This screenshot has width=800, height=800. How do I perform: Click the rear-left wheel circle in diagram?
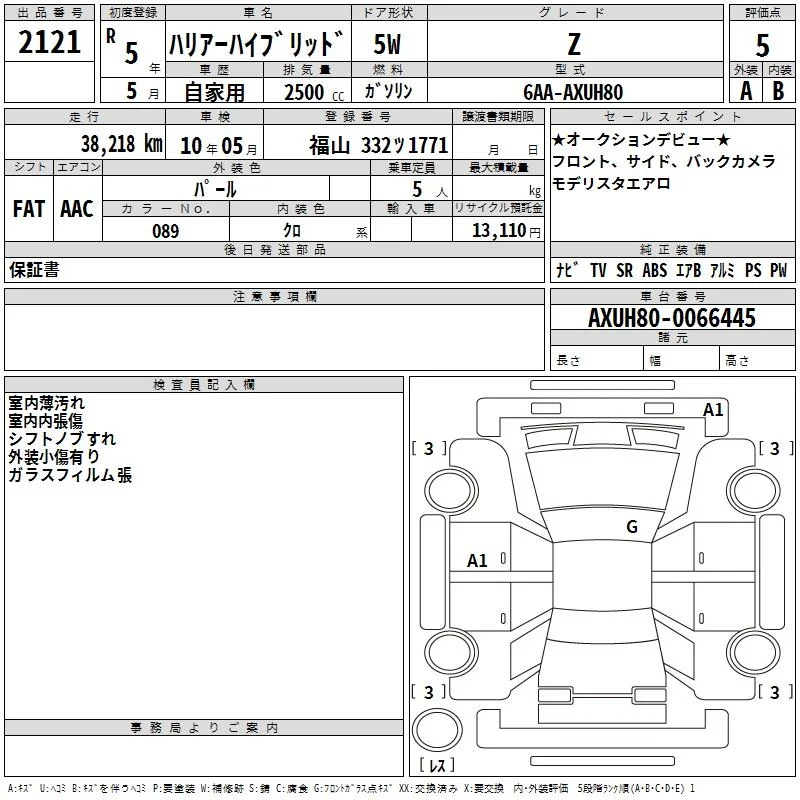tap(451, 653)
